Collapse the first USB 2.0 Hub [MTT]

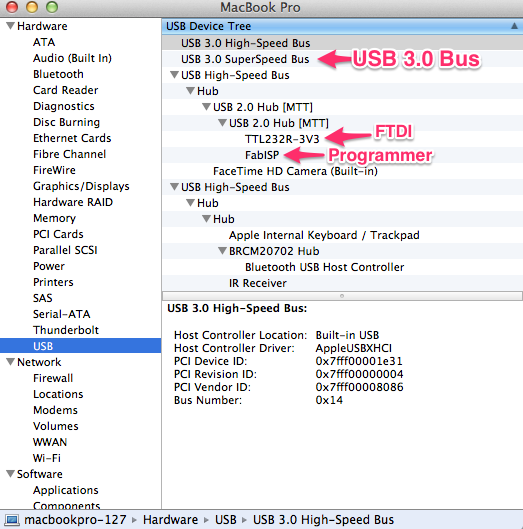(206, 107)
